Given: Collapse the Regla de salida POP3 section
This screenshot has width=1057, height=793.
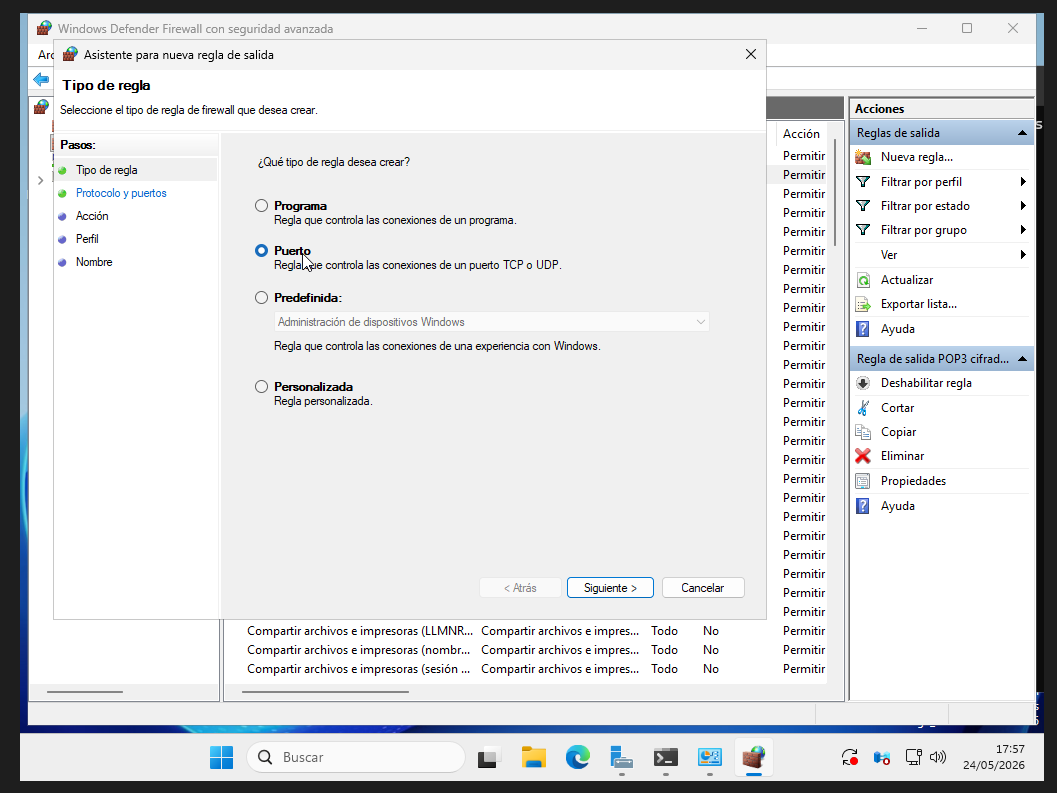Looking at the screenshot, I should (1022, 359).
